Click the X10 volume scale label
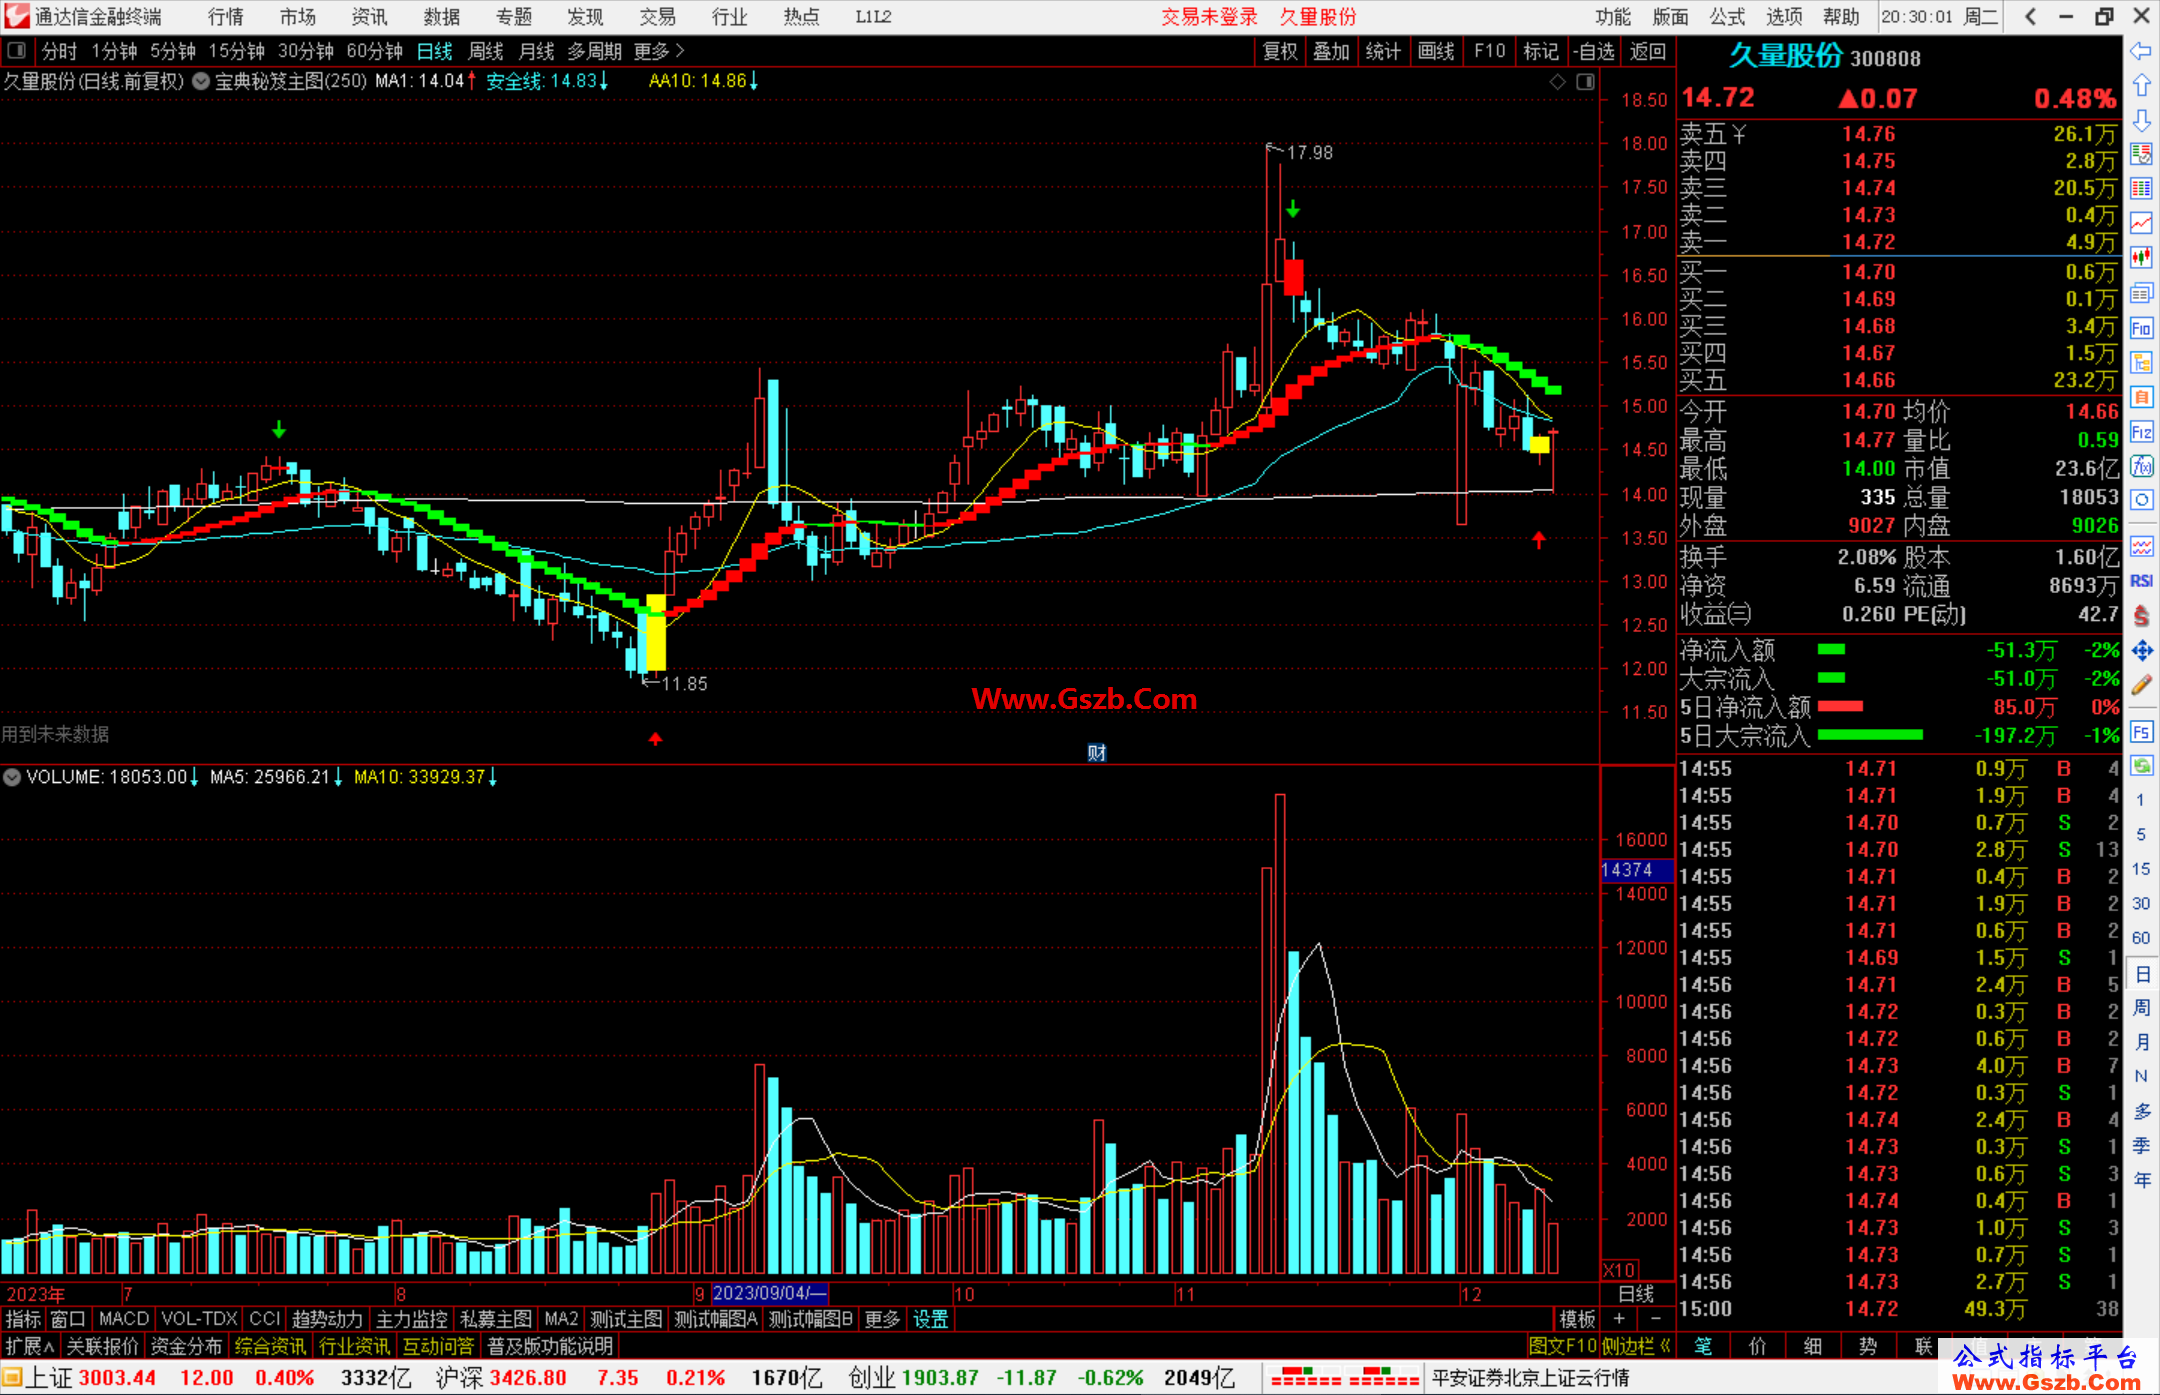The width and height of the screenshot is (2160, 1395). tap(1620, 1269)
